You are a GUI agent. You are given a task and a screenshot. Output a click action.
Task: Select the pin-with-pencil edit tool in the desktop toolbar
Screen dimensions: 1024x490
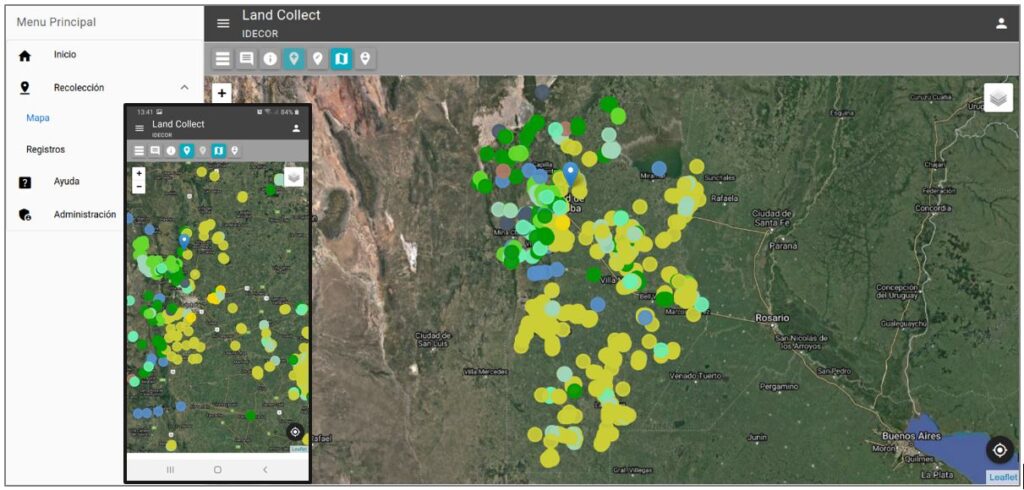(x=317, y=59)
